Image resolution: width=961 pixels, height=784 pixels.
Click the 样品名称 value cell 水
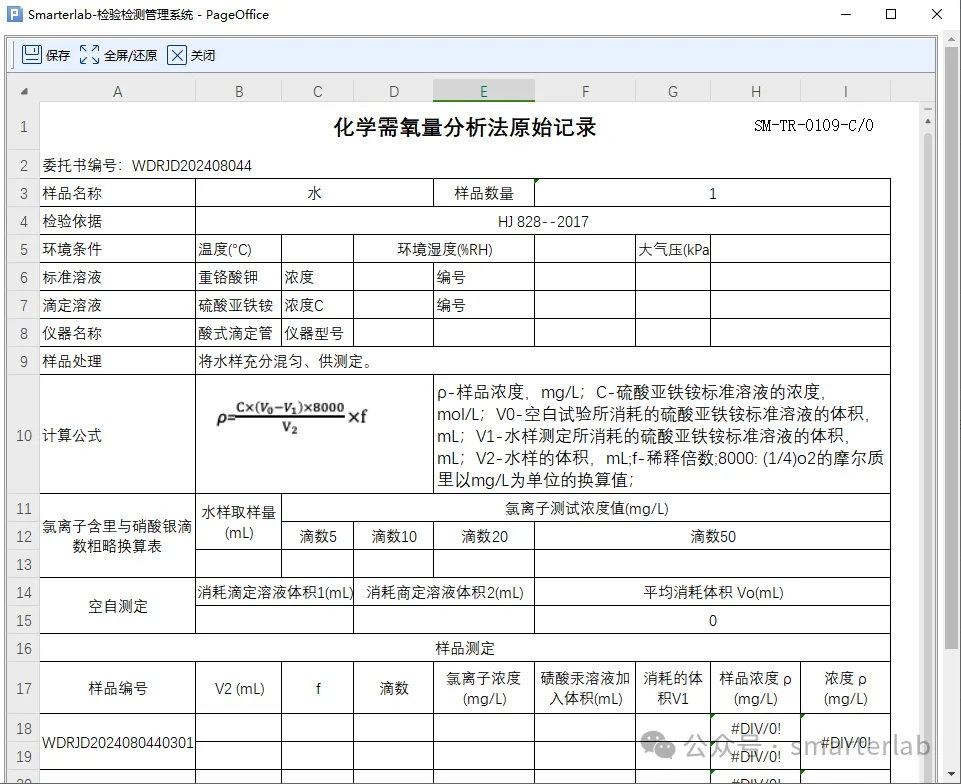pyautogui.click(x=314, y=193)
